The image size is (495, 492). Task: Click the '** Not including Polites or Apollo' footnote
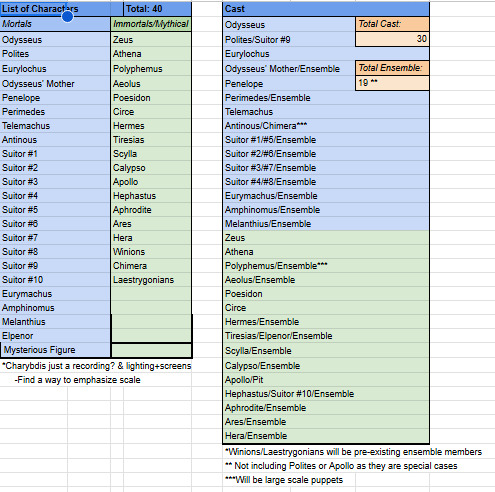[341, 466]
